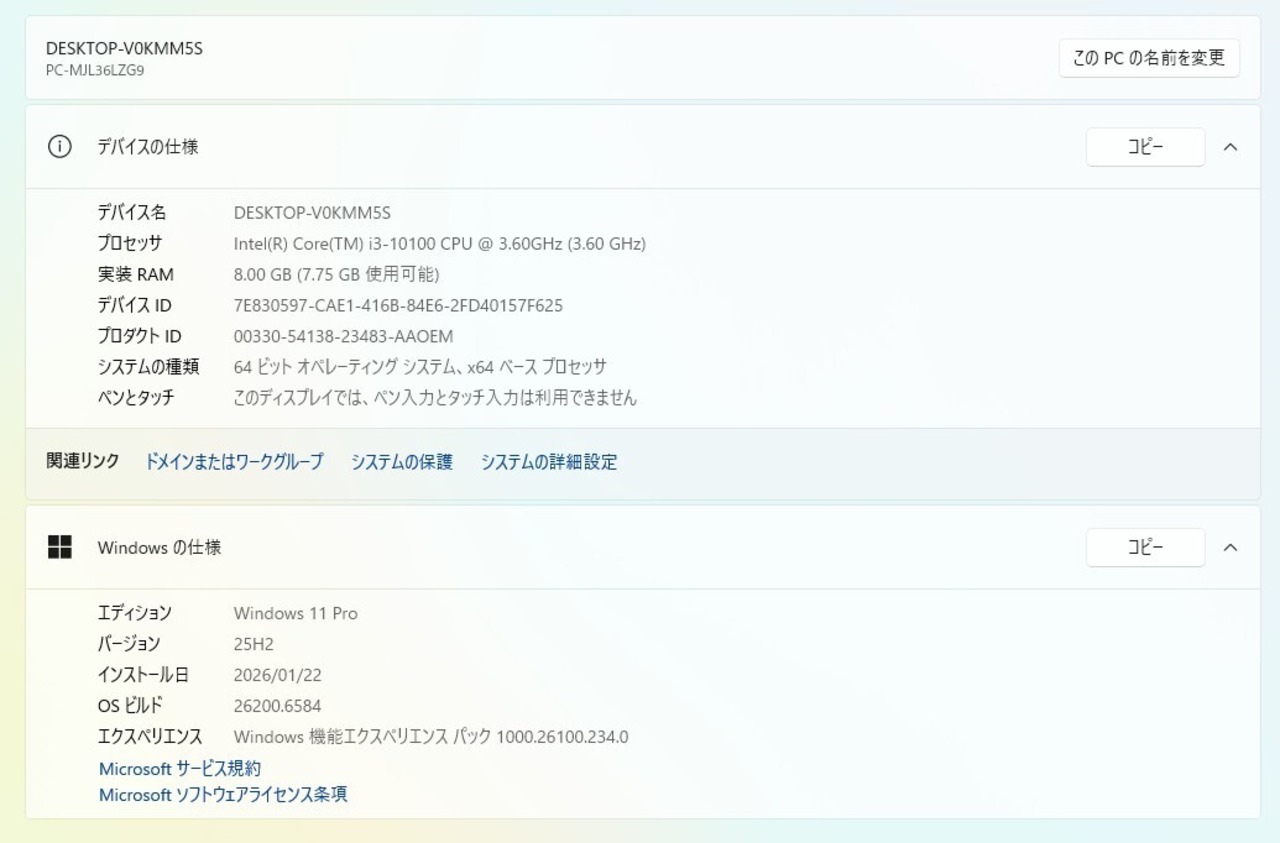Select the edition value Windows 11 Pro
This screenshot has width=1280, height=843.
(296, 613)
